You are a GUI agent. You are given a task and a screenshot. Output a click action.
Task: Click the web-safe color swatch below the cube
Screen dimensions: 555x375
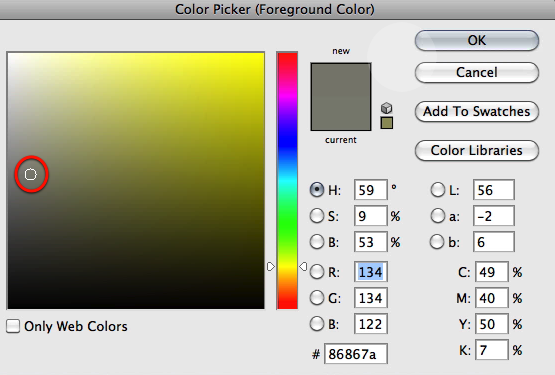tap(387, 123)
